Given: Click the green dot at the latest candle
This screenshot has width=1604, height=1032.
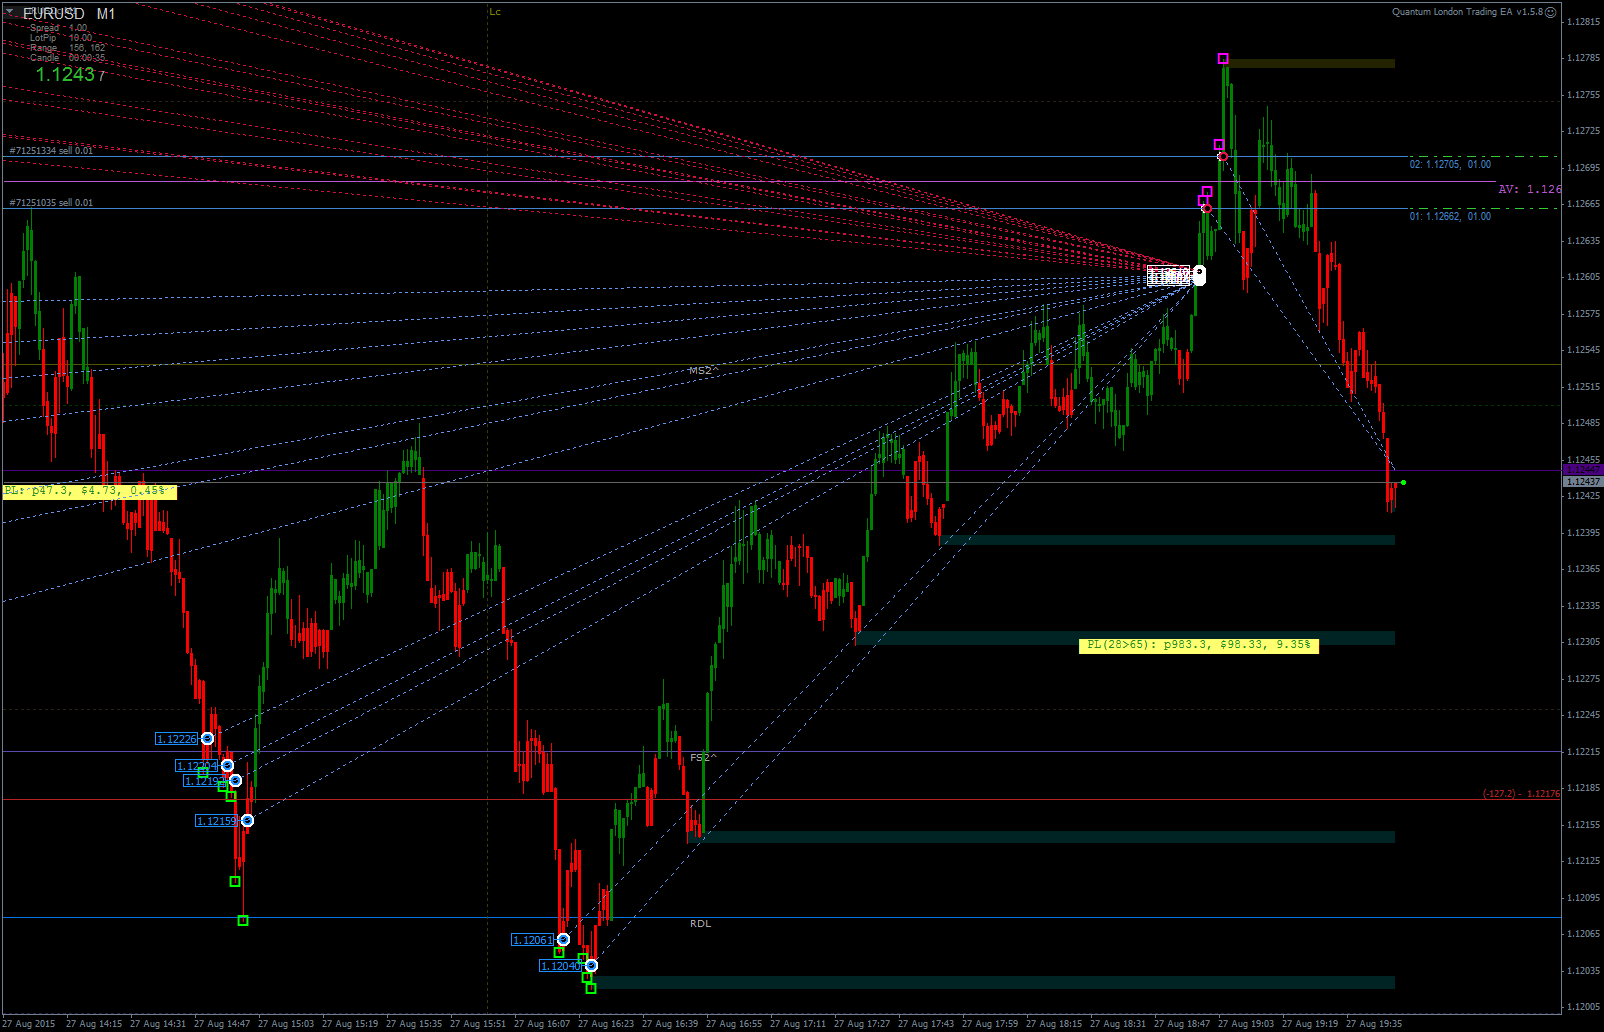Looking at the screenshot, I should click(1404, 483).
